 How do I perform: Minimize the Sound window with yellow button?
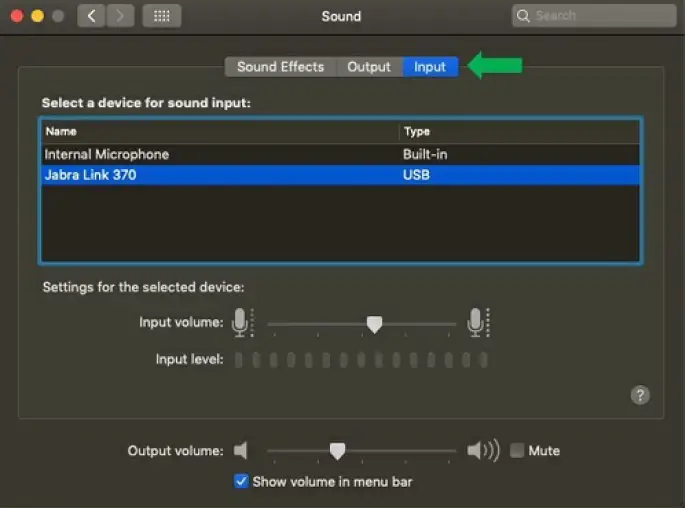[x=38, y=16]
